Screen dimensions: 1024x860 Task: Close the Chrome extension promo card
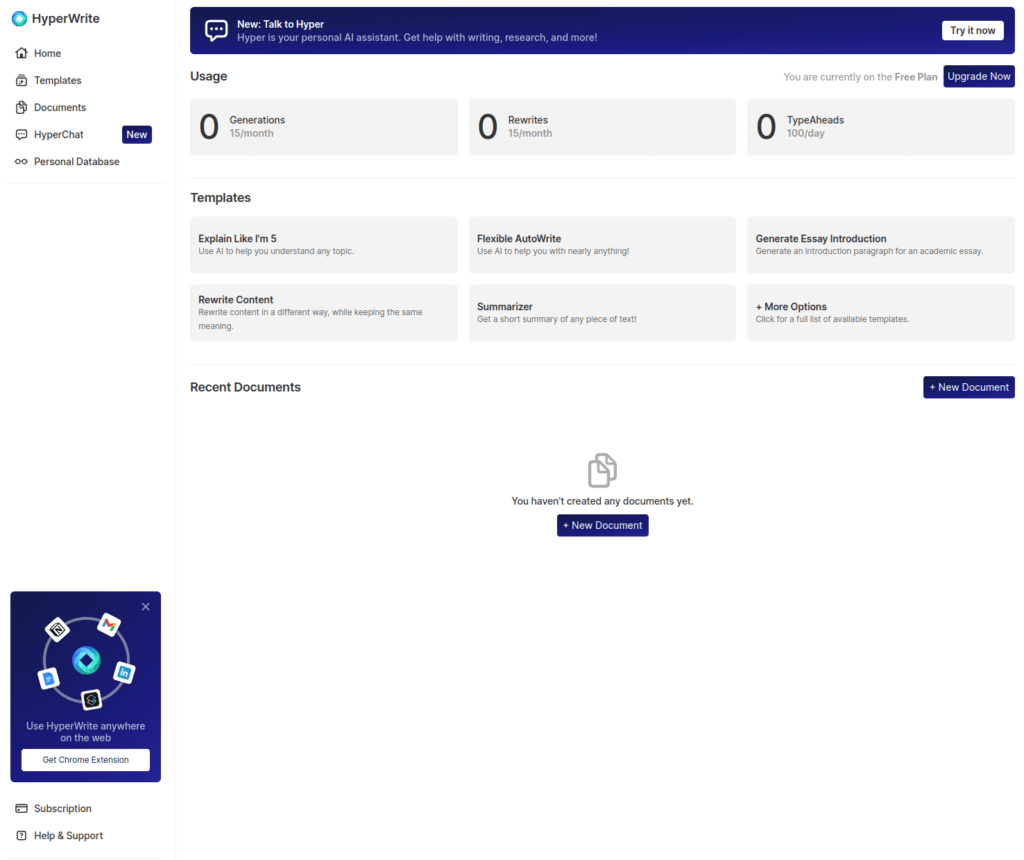click(146, 607)
